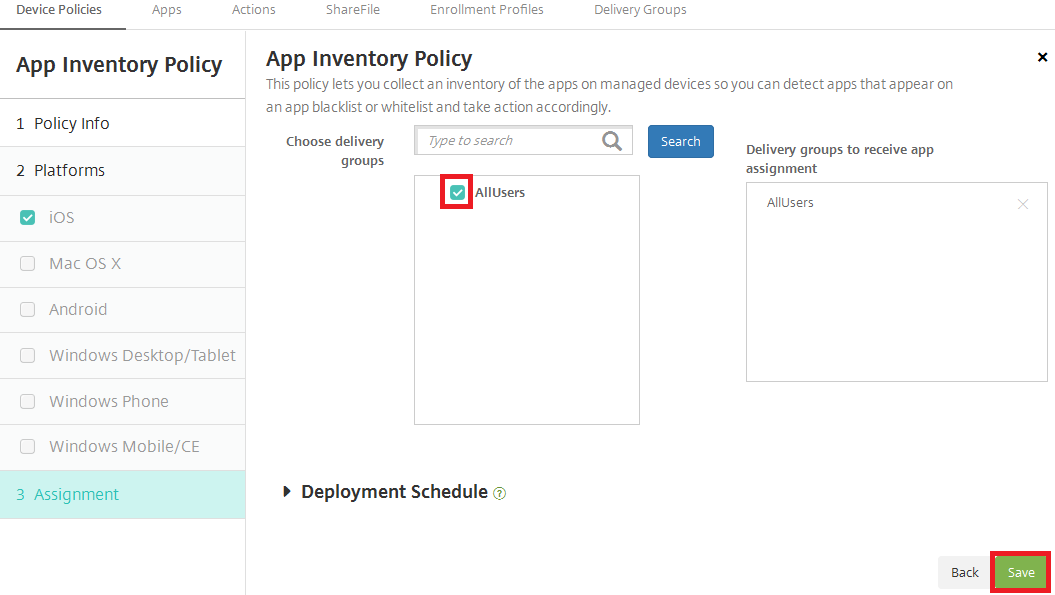Check the Windows Desktop/Tablet platform
Image resolution: width=1055 pixels, height=595 pixels.
point(28,356)
